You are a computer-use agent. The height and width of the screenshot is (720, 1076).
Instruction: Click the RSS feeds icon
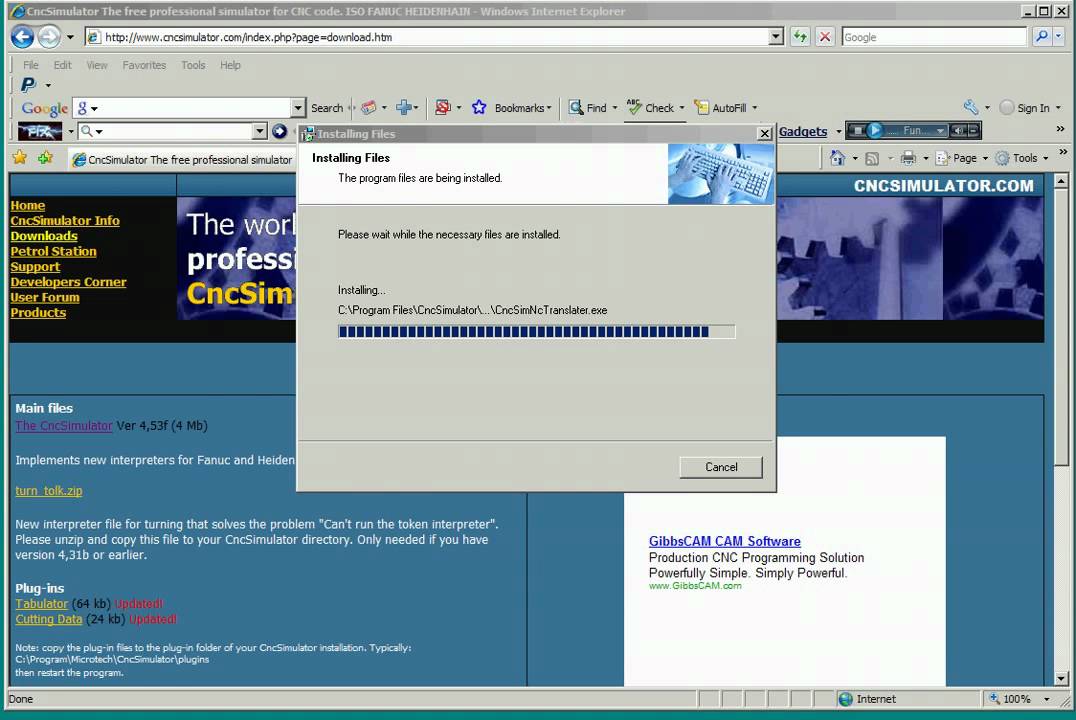tap(872, 159)
